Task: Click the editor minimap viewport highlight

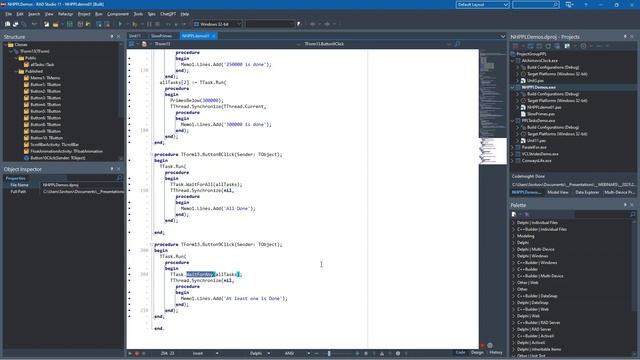Action: [493, 151]
